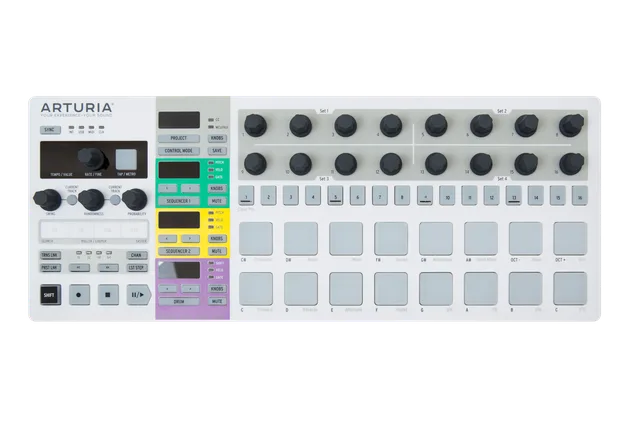Turn the TEMPO / VALUE knob

[92, 158]
